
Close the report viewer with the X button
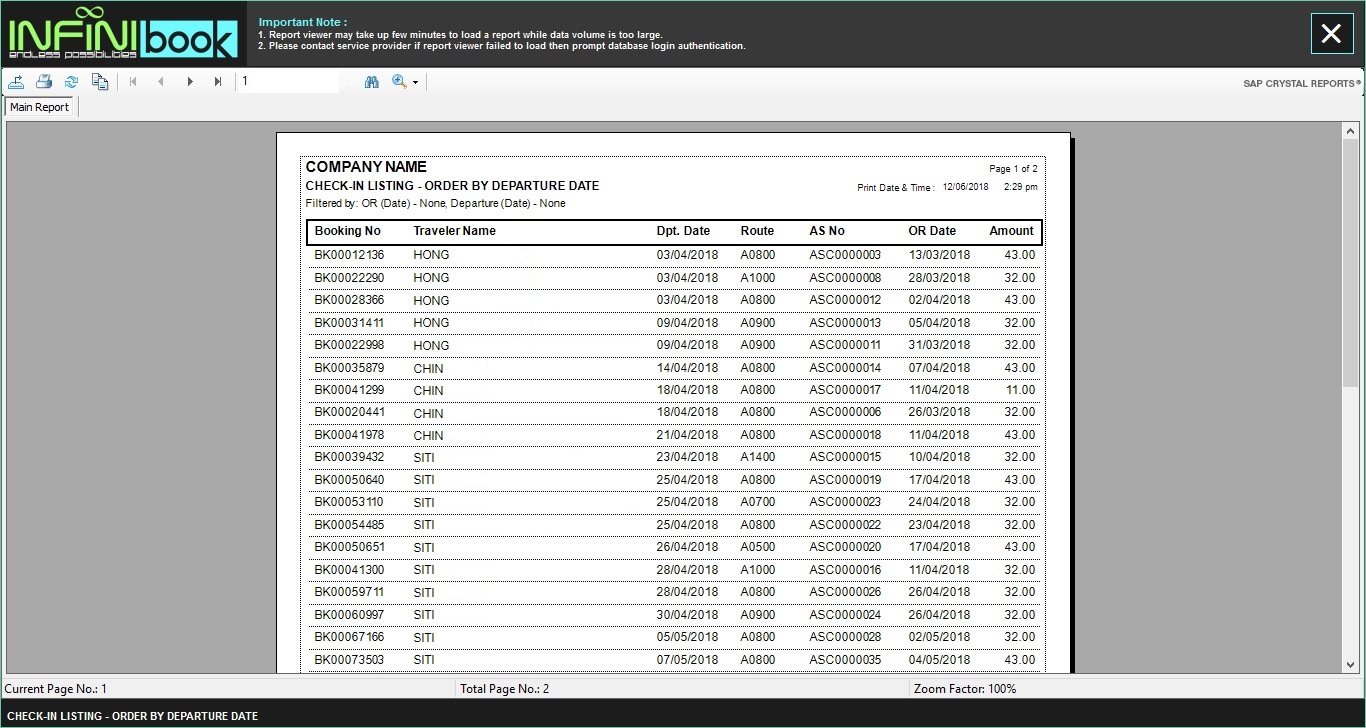click(1331, 34)
